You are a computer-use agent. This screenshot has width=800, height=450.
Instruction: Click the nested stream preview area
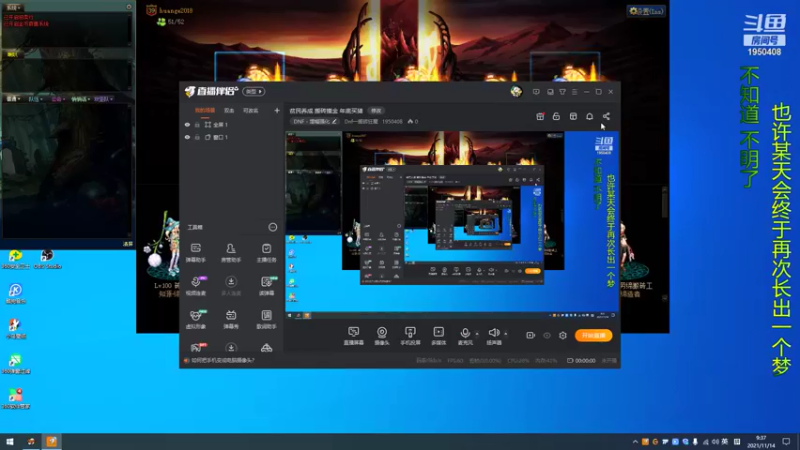click(452, 222)
